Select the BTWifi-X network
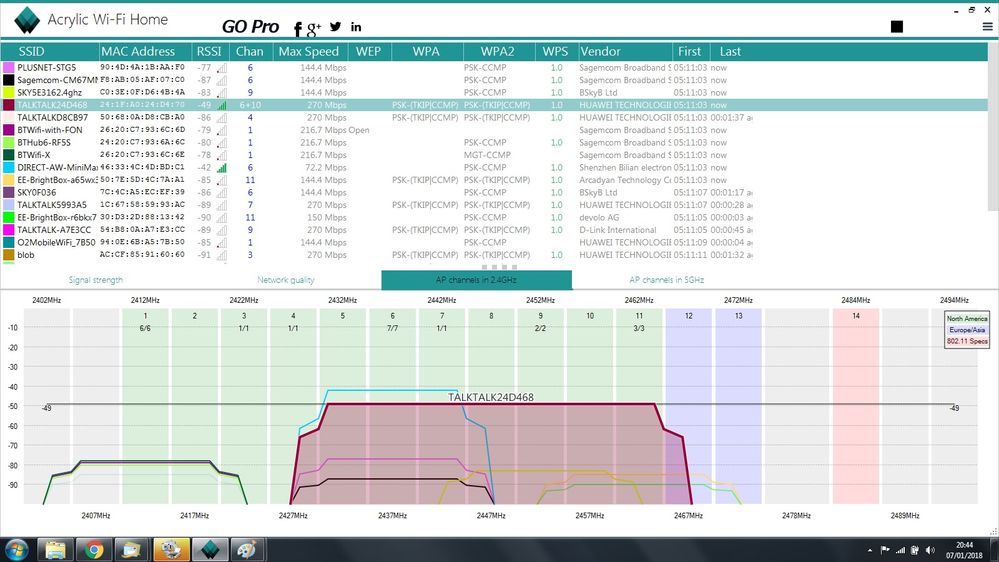Viewport: 999px width, 562px height. [494, 155]
